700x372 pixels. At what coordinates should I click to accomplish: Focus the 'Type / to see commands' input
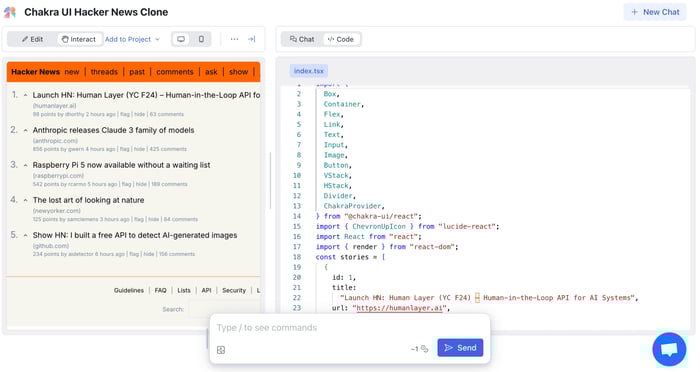(350, 328)
